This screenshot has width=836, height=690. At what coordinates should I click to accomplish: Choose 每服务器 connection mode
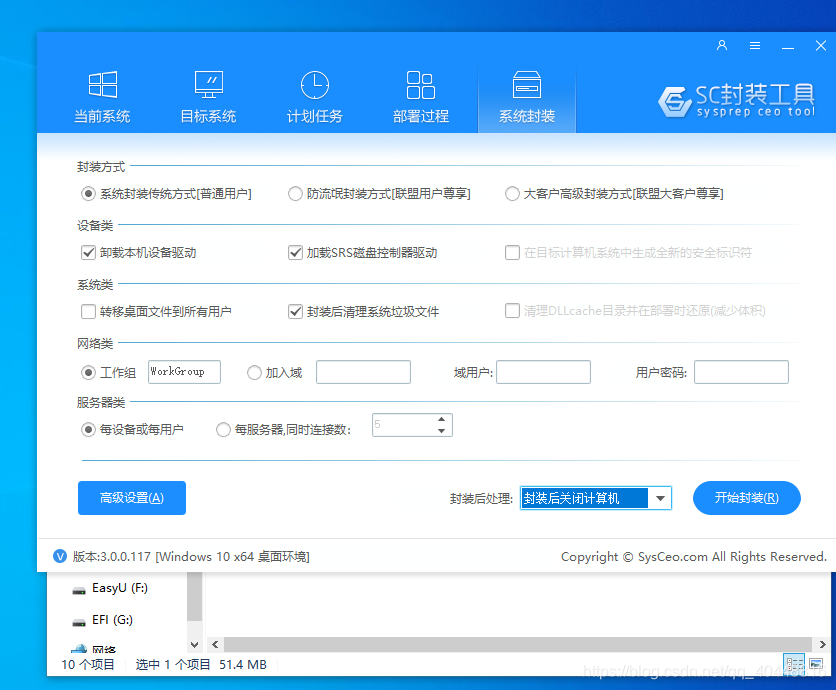pyautogui.click(x=223, y=424)
